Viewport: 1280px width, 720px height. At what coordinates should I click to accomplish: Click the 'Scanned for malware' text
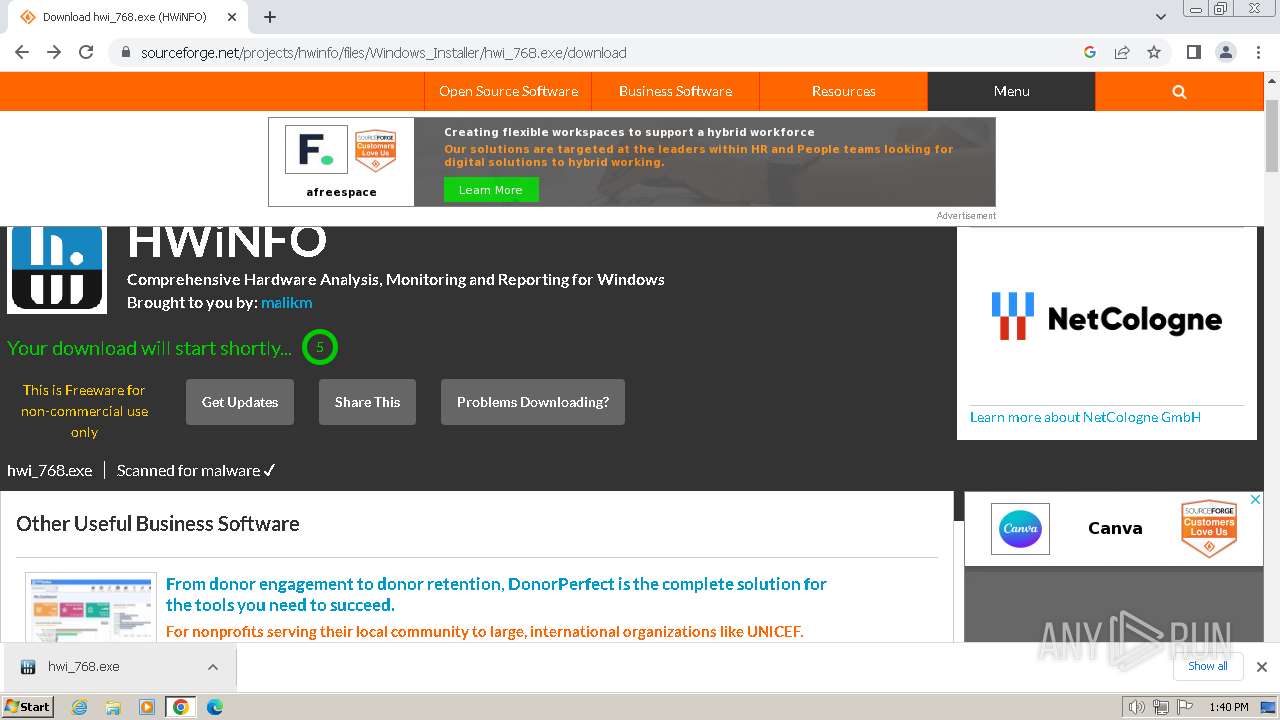click(189, 470)
